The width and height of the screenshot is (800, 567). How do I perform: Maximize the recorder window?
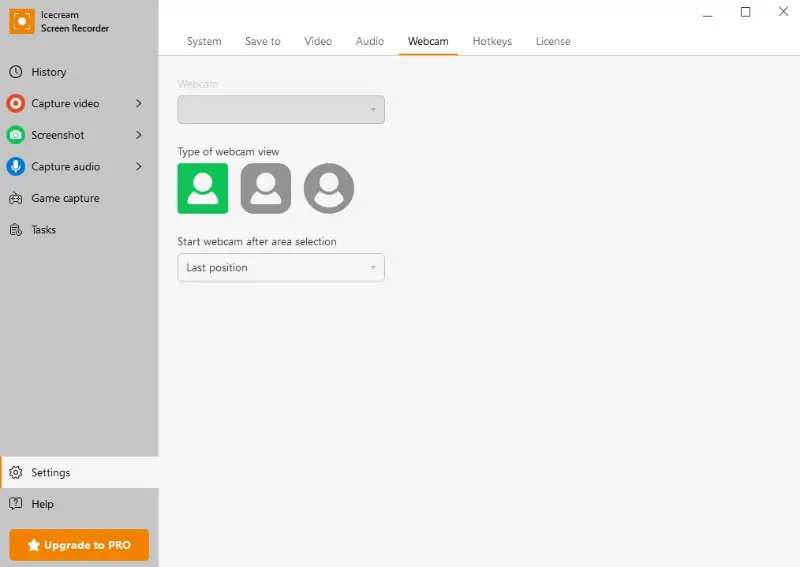coord(745,12)
